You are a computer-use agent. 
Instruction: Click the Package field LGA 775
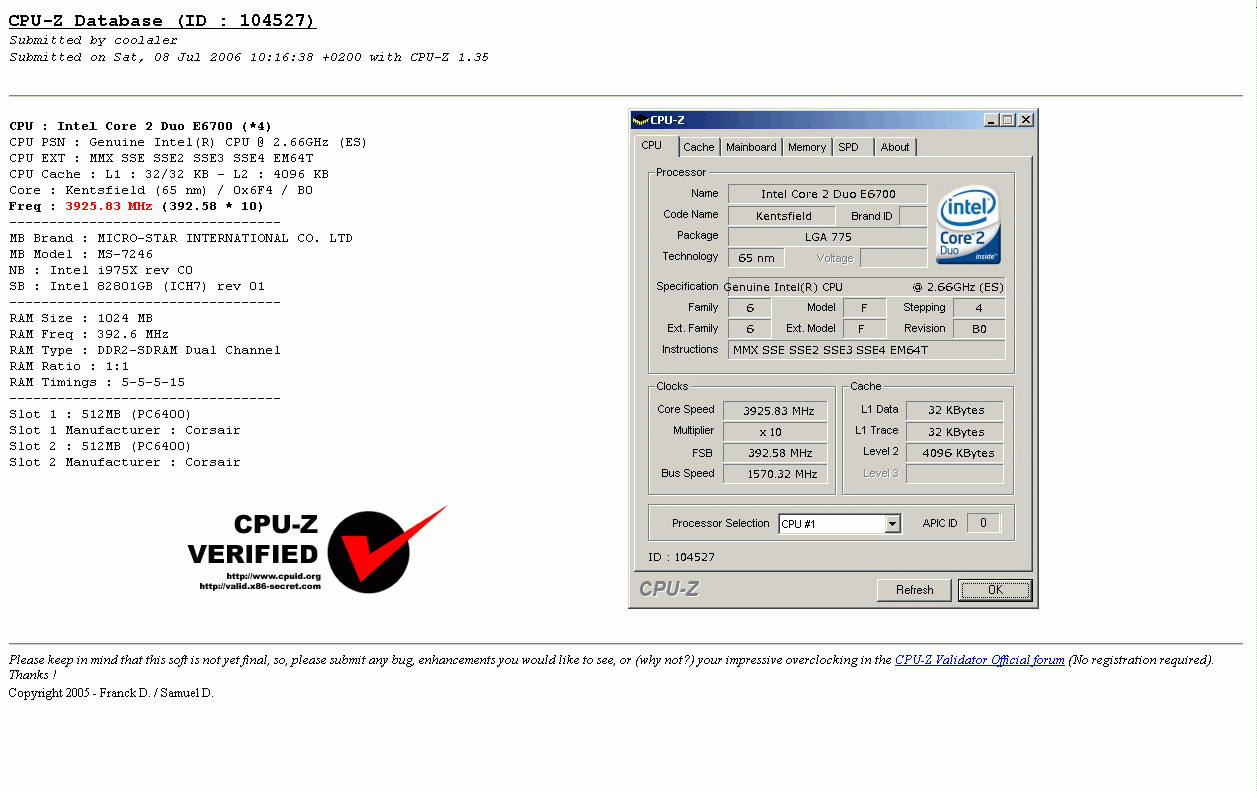(828, 236)
